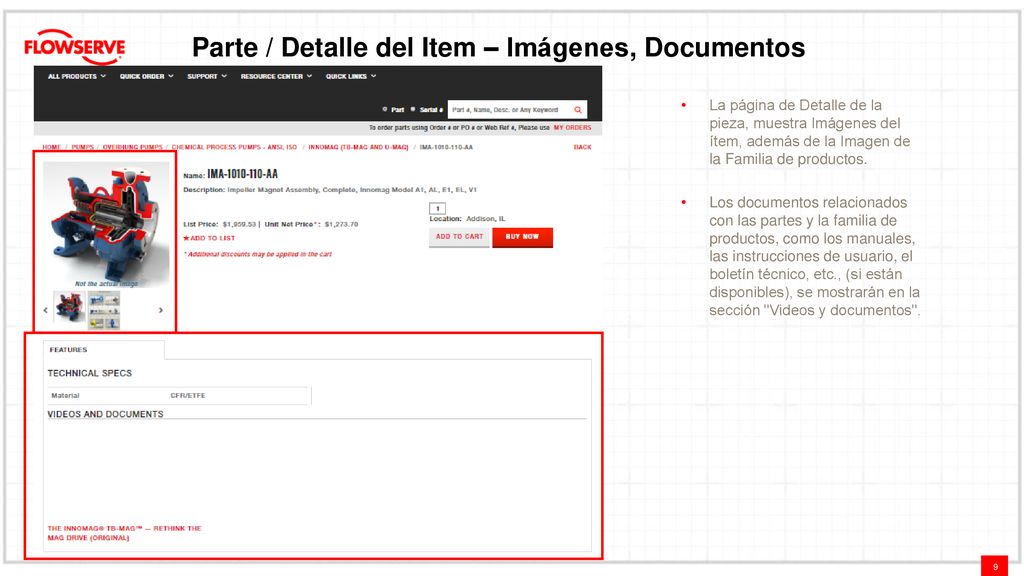1024x576 pixels.
Task: Click the Videos and Documents heading
Action: 105,414
